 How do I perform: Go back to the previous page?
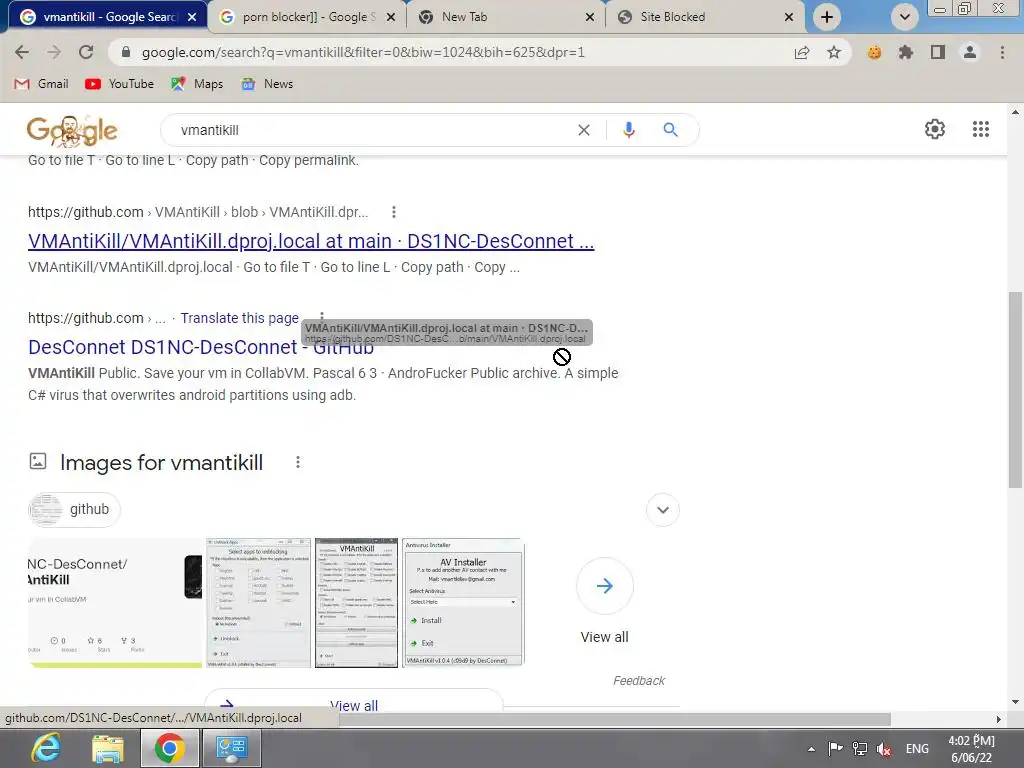click(22, 52)
